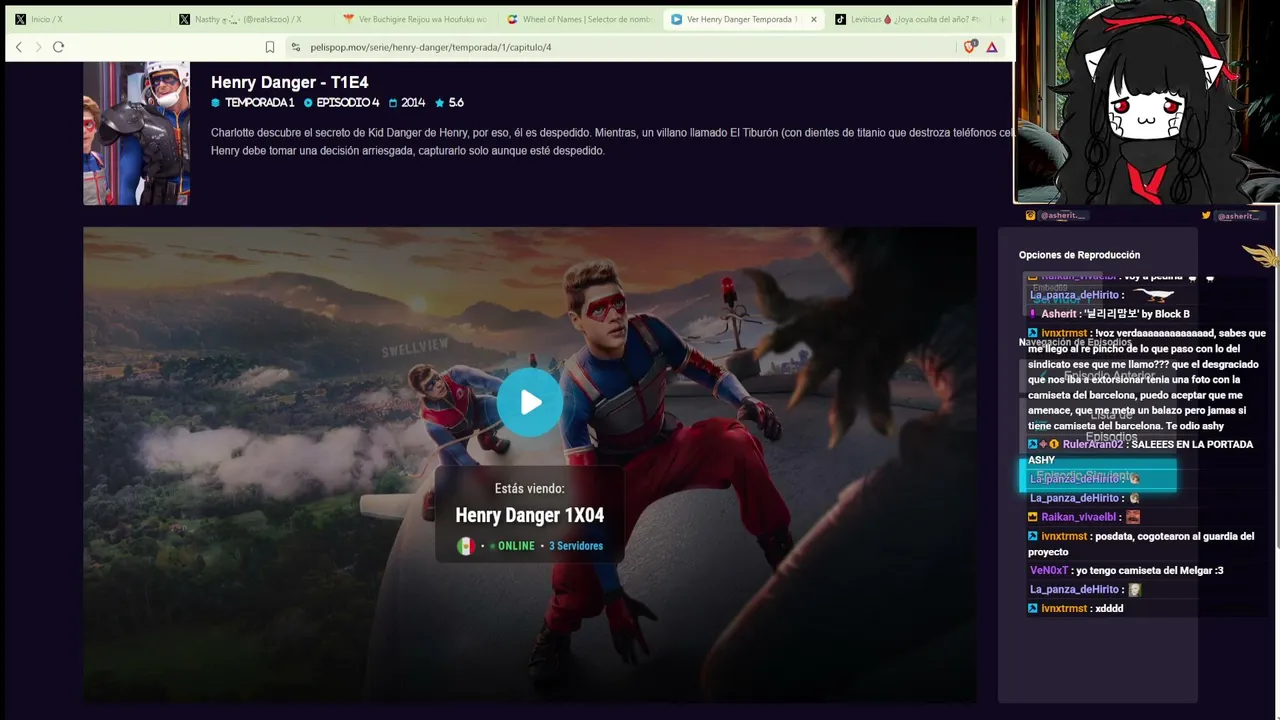Click the Mexico flag language icon
The height and width of the screenshot is (720, 1280).
pos(465,546)
